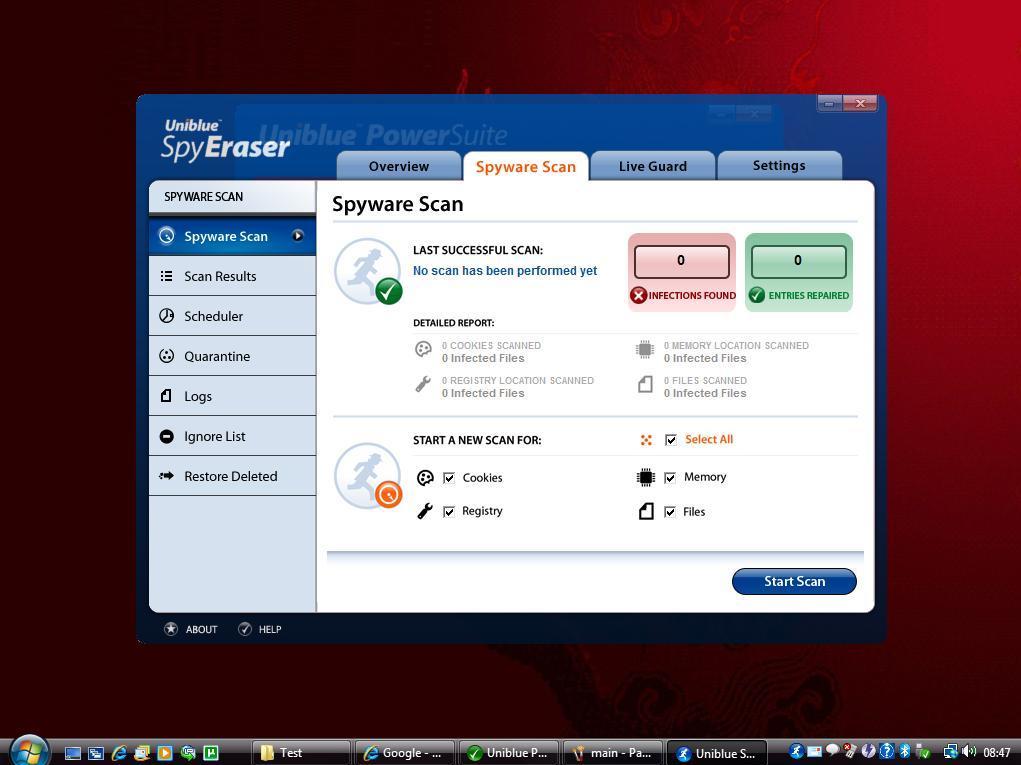Click the new scan runner icon with orange badge
This screenshot has height=765, width=1021.
[368, 477]
